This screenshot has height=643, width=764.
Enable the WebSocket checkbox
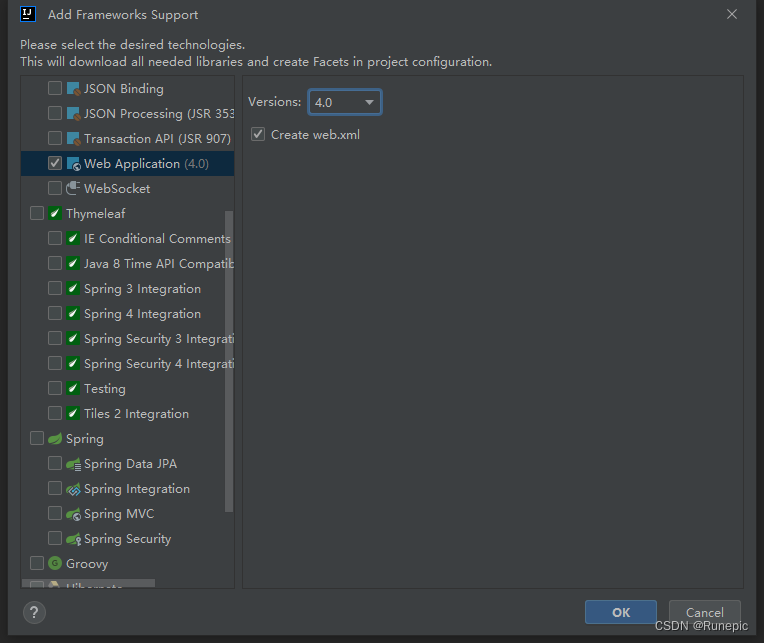[x=55, y=189]
